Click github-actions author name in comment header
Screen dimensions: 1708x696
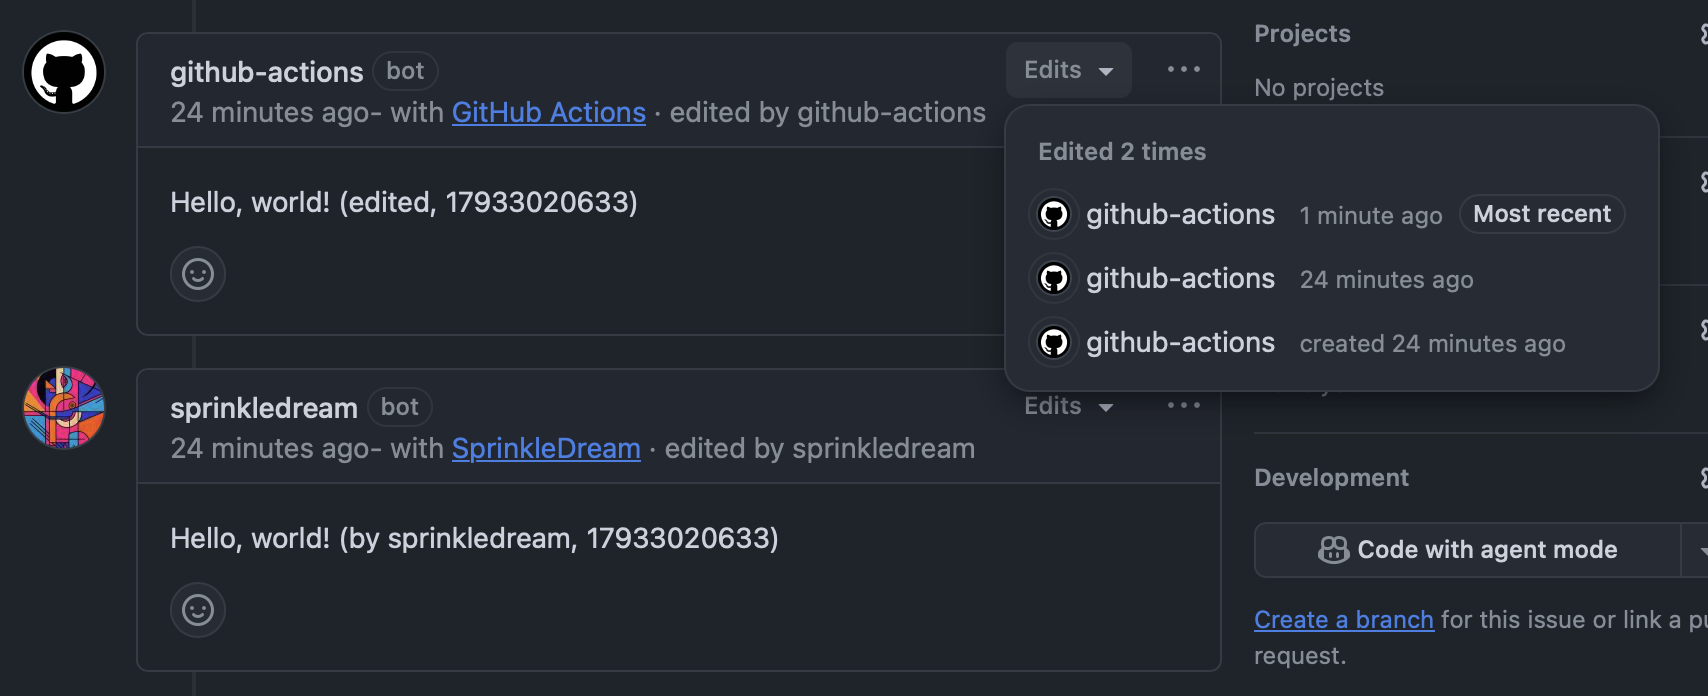266,72
